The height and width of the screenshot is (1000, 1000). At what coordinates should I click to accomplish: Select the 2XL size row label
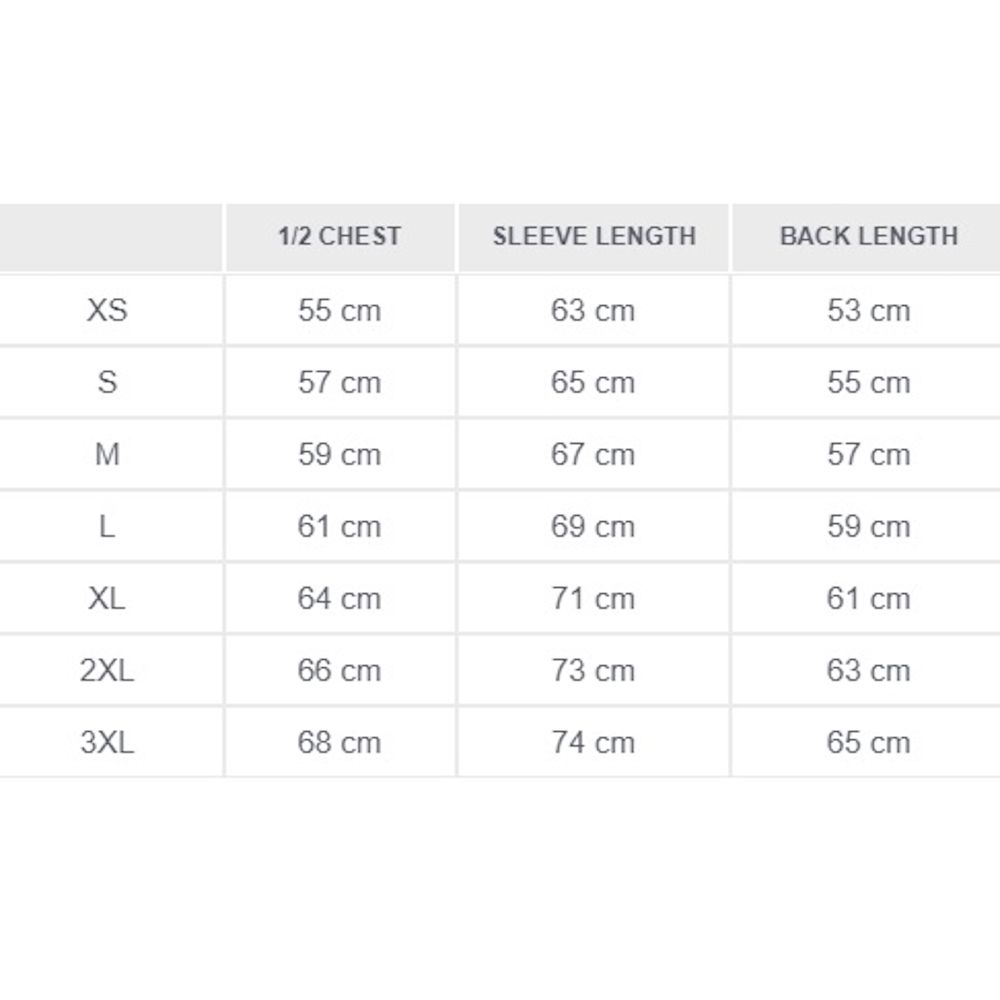tap(107, 670)
